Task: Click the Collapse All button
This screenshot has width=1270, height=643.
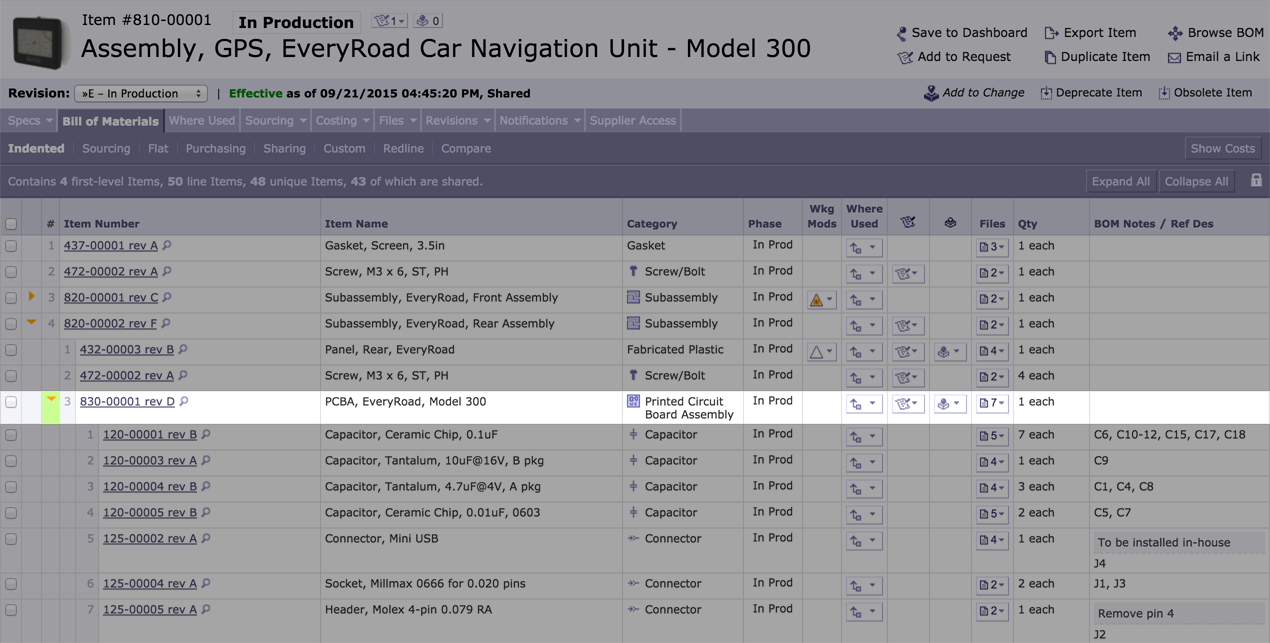Action: [1196, 181]
